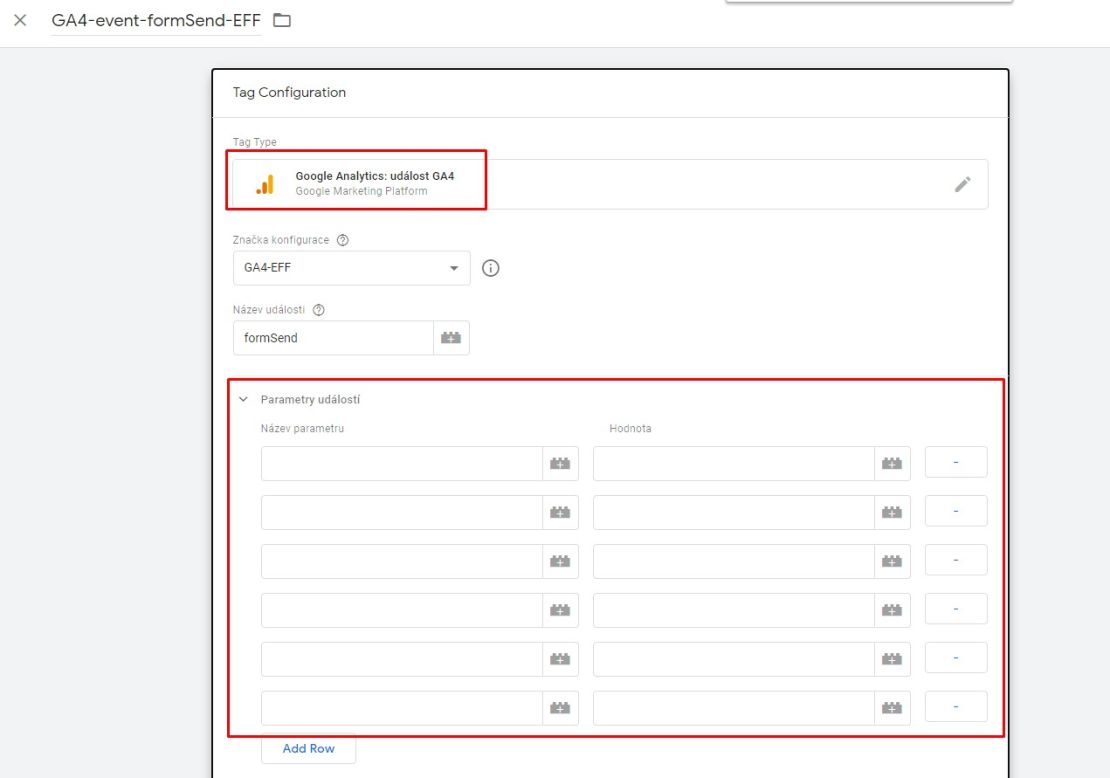Remove the first parameter row

pyautogui.click(x=956, y=462)
